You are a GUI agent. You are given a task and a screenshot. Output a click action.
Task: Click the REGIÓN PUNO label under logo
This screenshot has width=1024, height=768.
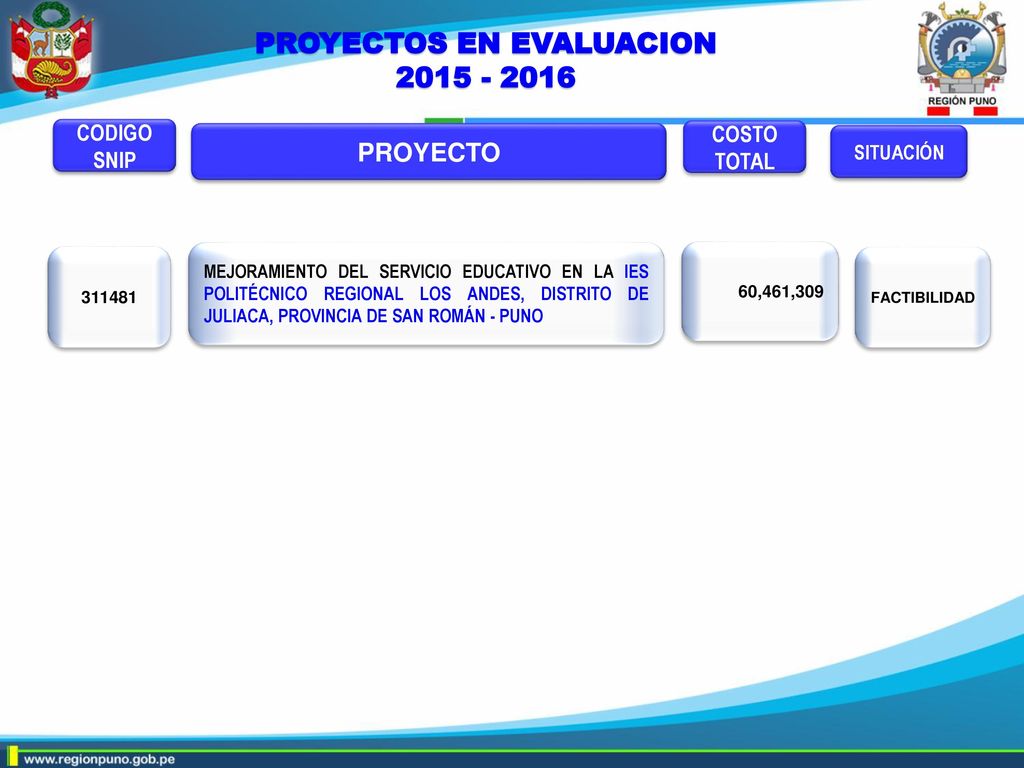point(962,101)
